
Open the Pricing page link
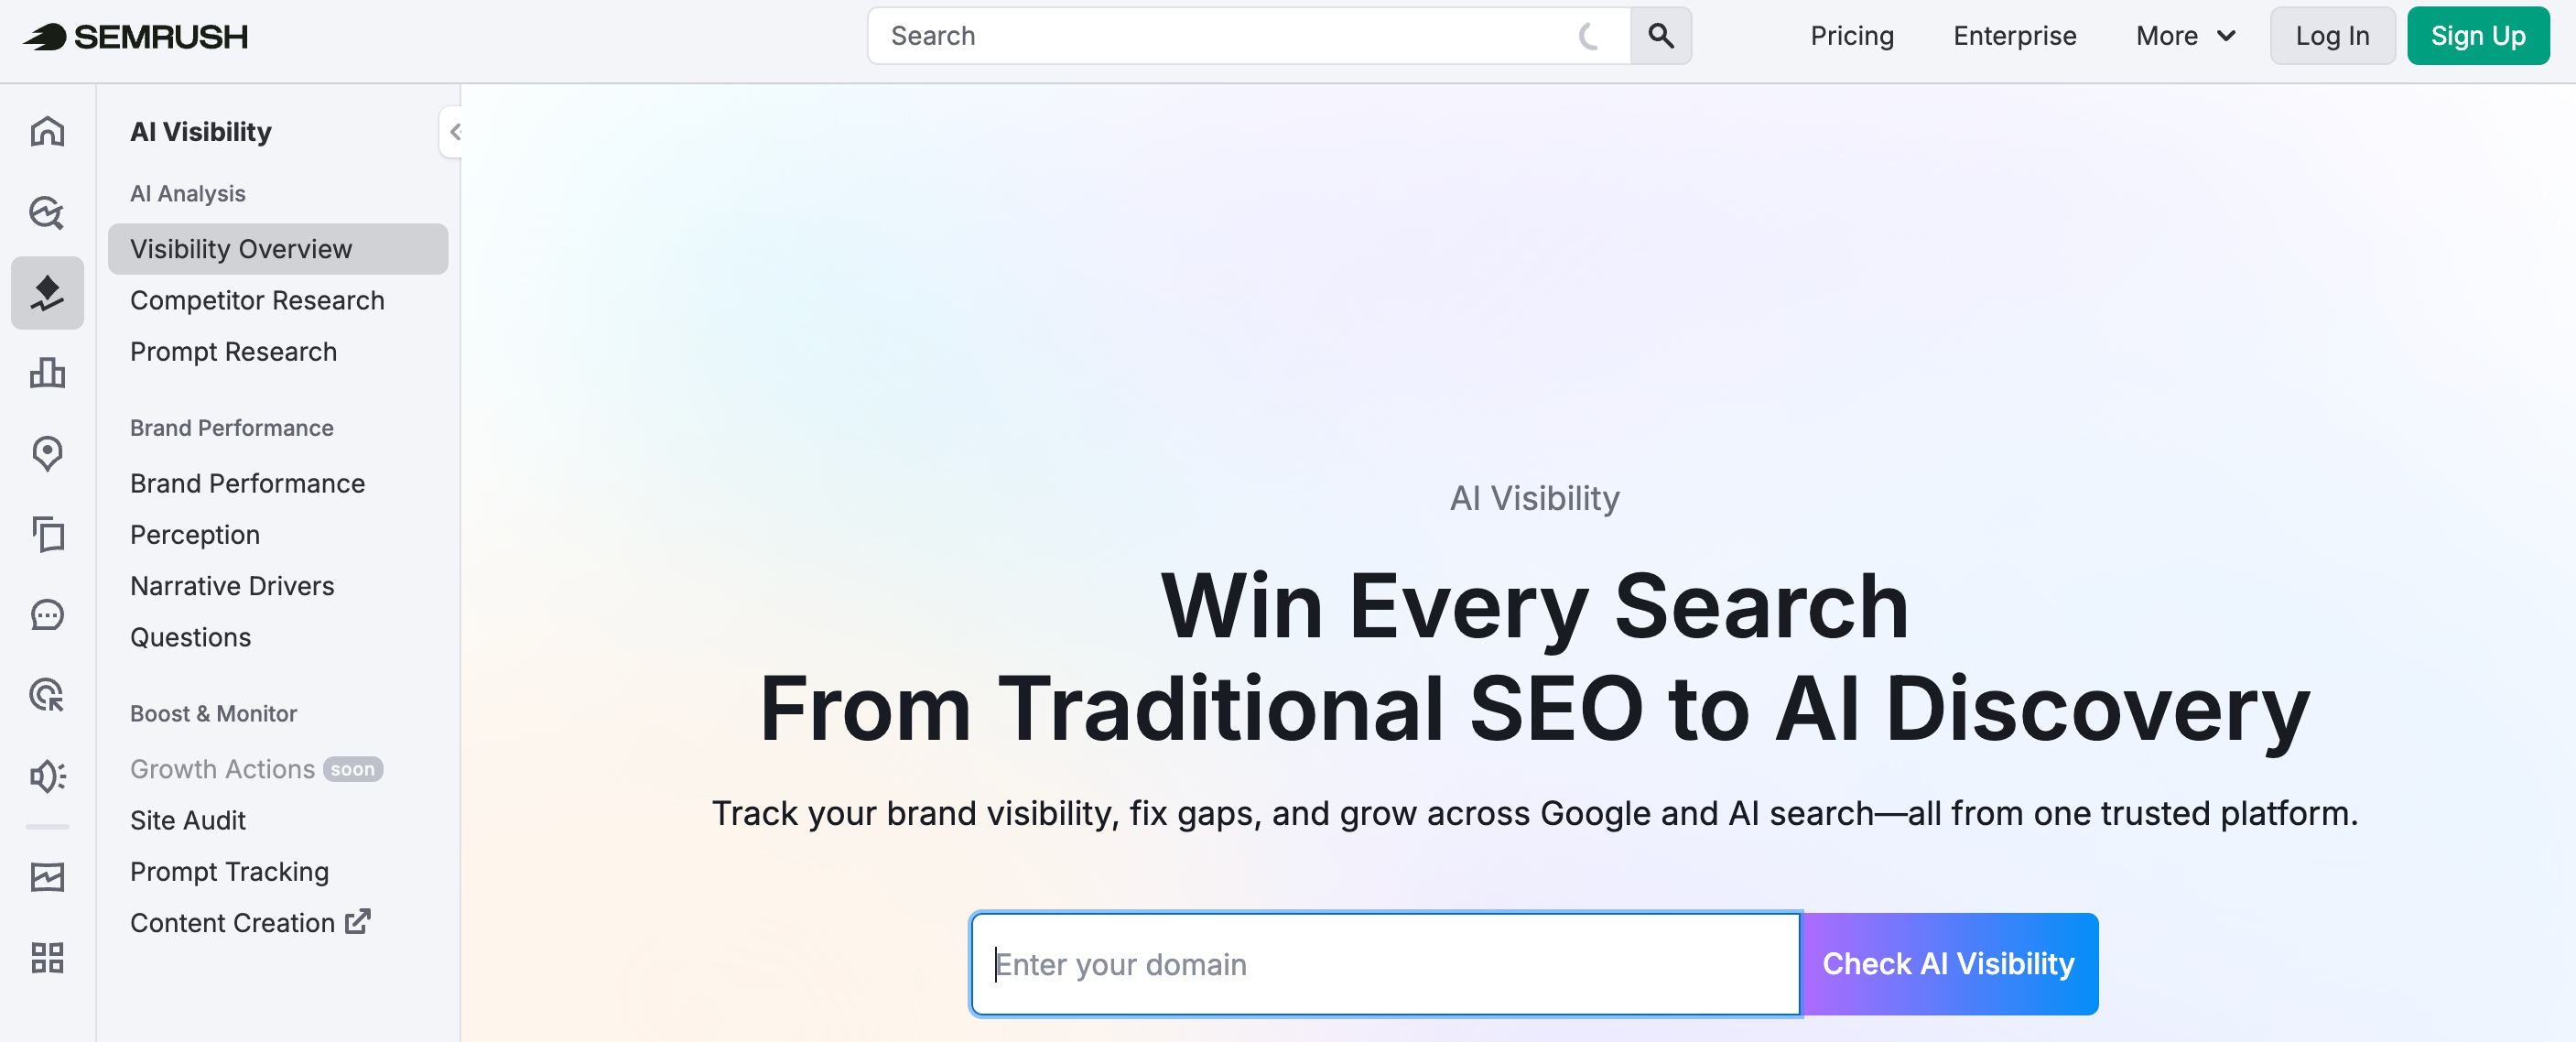pyautogui.click(x=1851, y=36)
